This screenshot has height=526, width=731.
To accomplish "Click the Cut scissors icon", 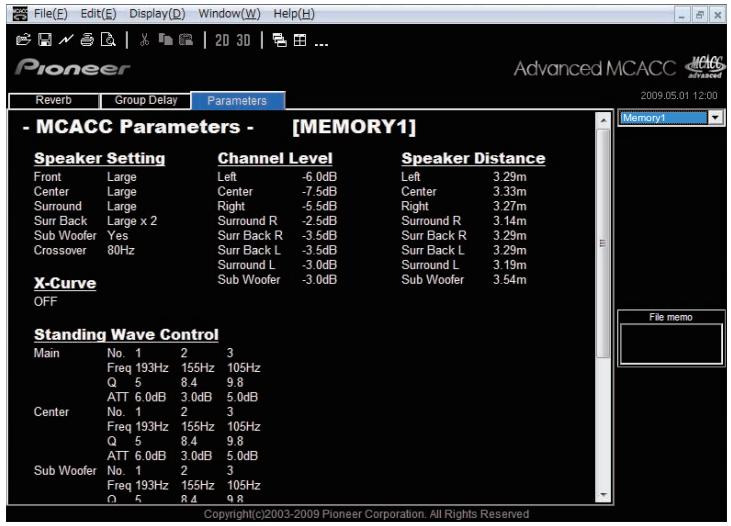I will click(144, 40).
